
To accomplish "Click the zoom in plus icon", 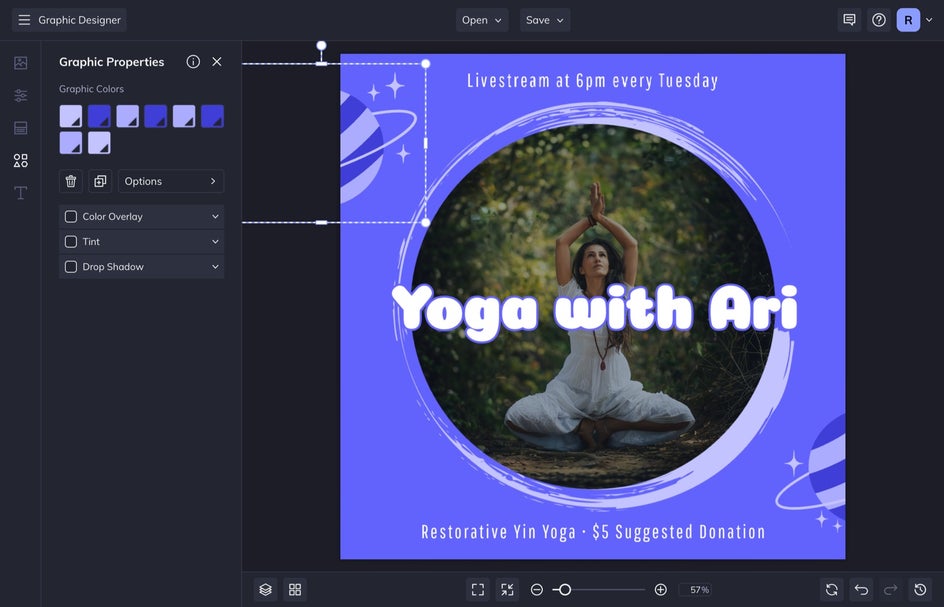I will (x=660, y=590).
